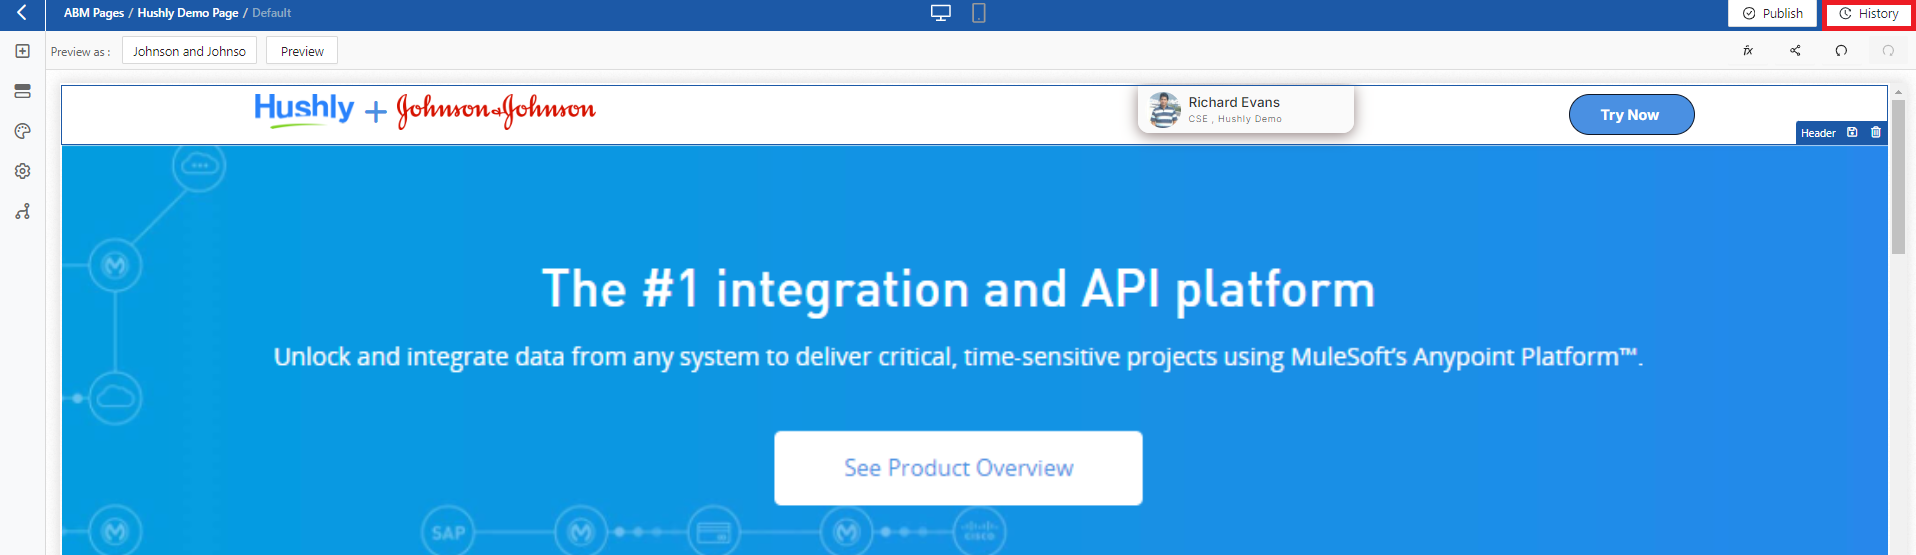Open the add section plus icon
The image size is (1916, 555).
pos(23,51)
